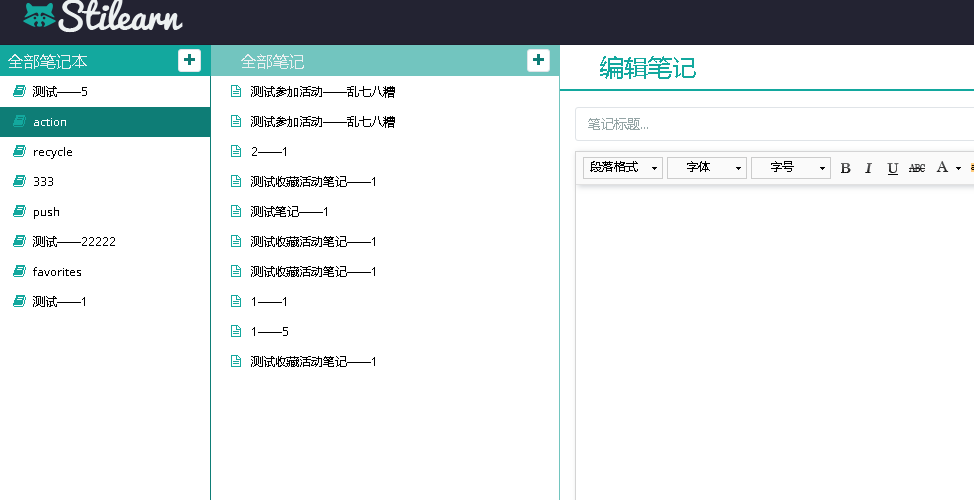This screenshot has width=974, height=500.
Task: Toggle italic formatting in editor toolbar
Action: tap(868, 168)
